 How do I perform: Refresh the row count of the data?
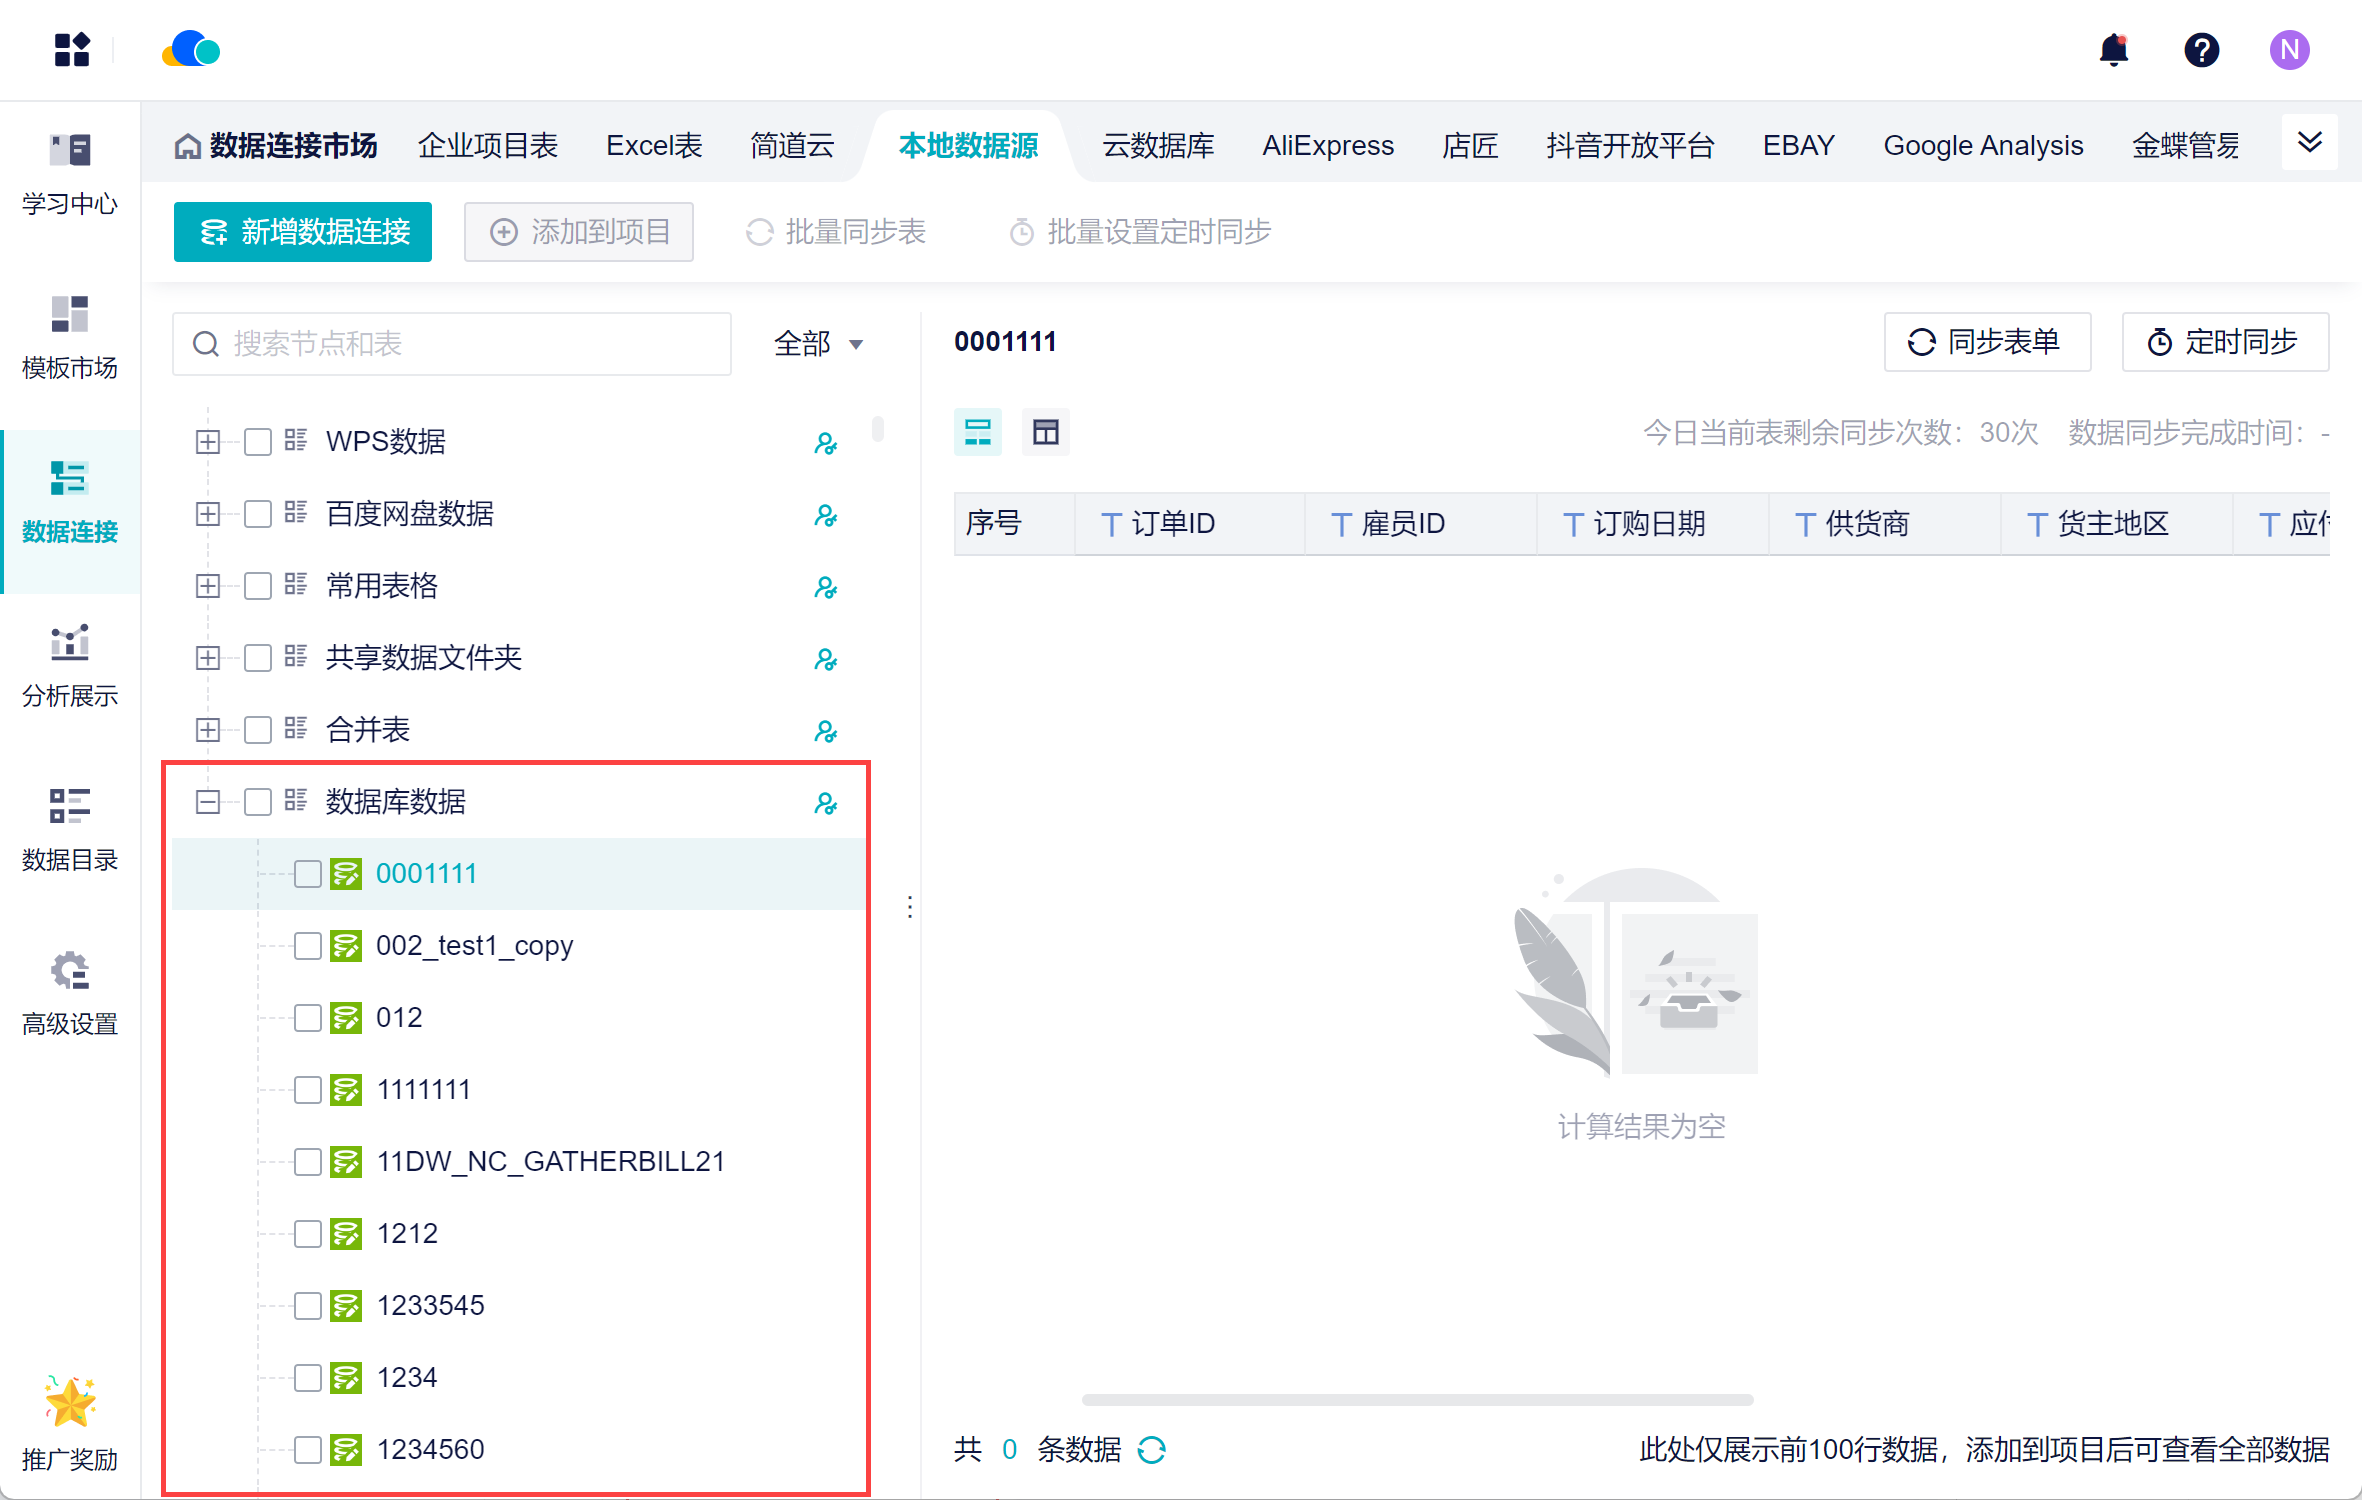click(x=1152, y=1449)
